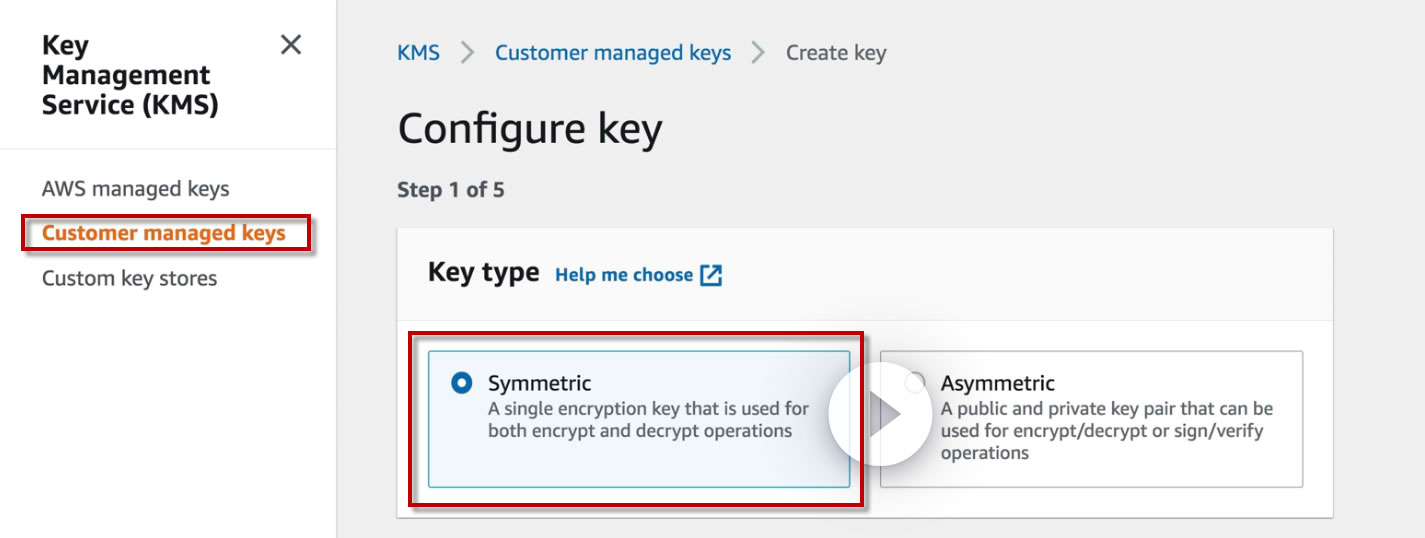Click the breadcrumb chevron right after KMS
The image size is (1425, 538).
[467, 53]
